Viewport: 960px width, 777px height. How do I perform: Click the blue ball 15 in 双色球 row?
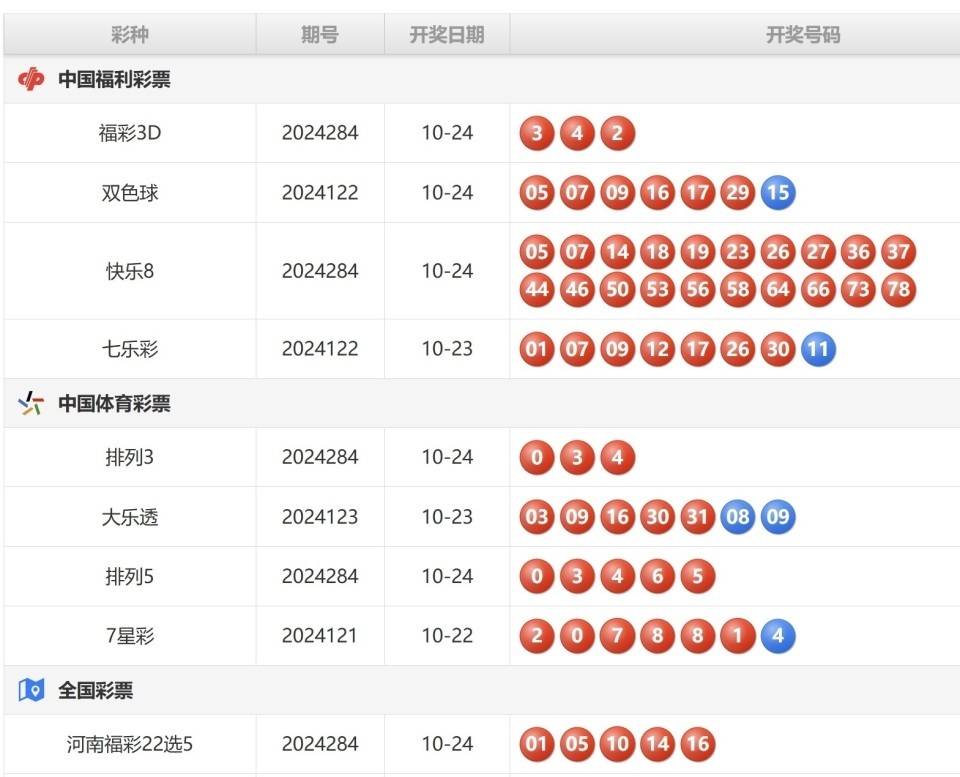tap(778, 192)
